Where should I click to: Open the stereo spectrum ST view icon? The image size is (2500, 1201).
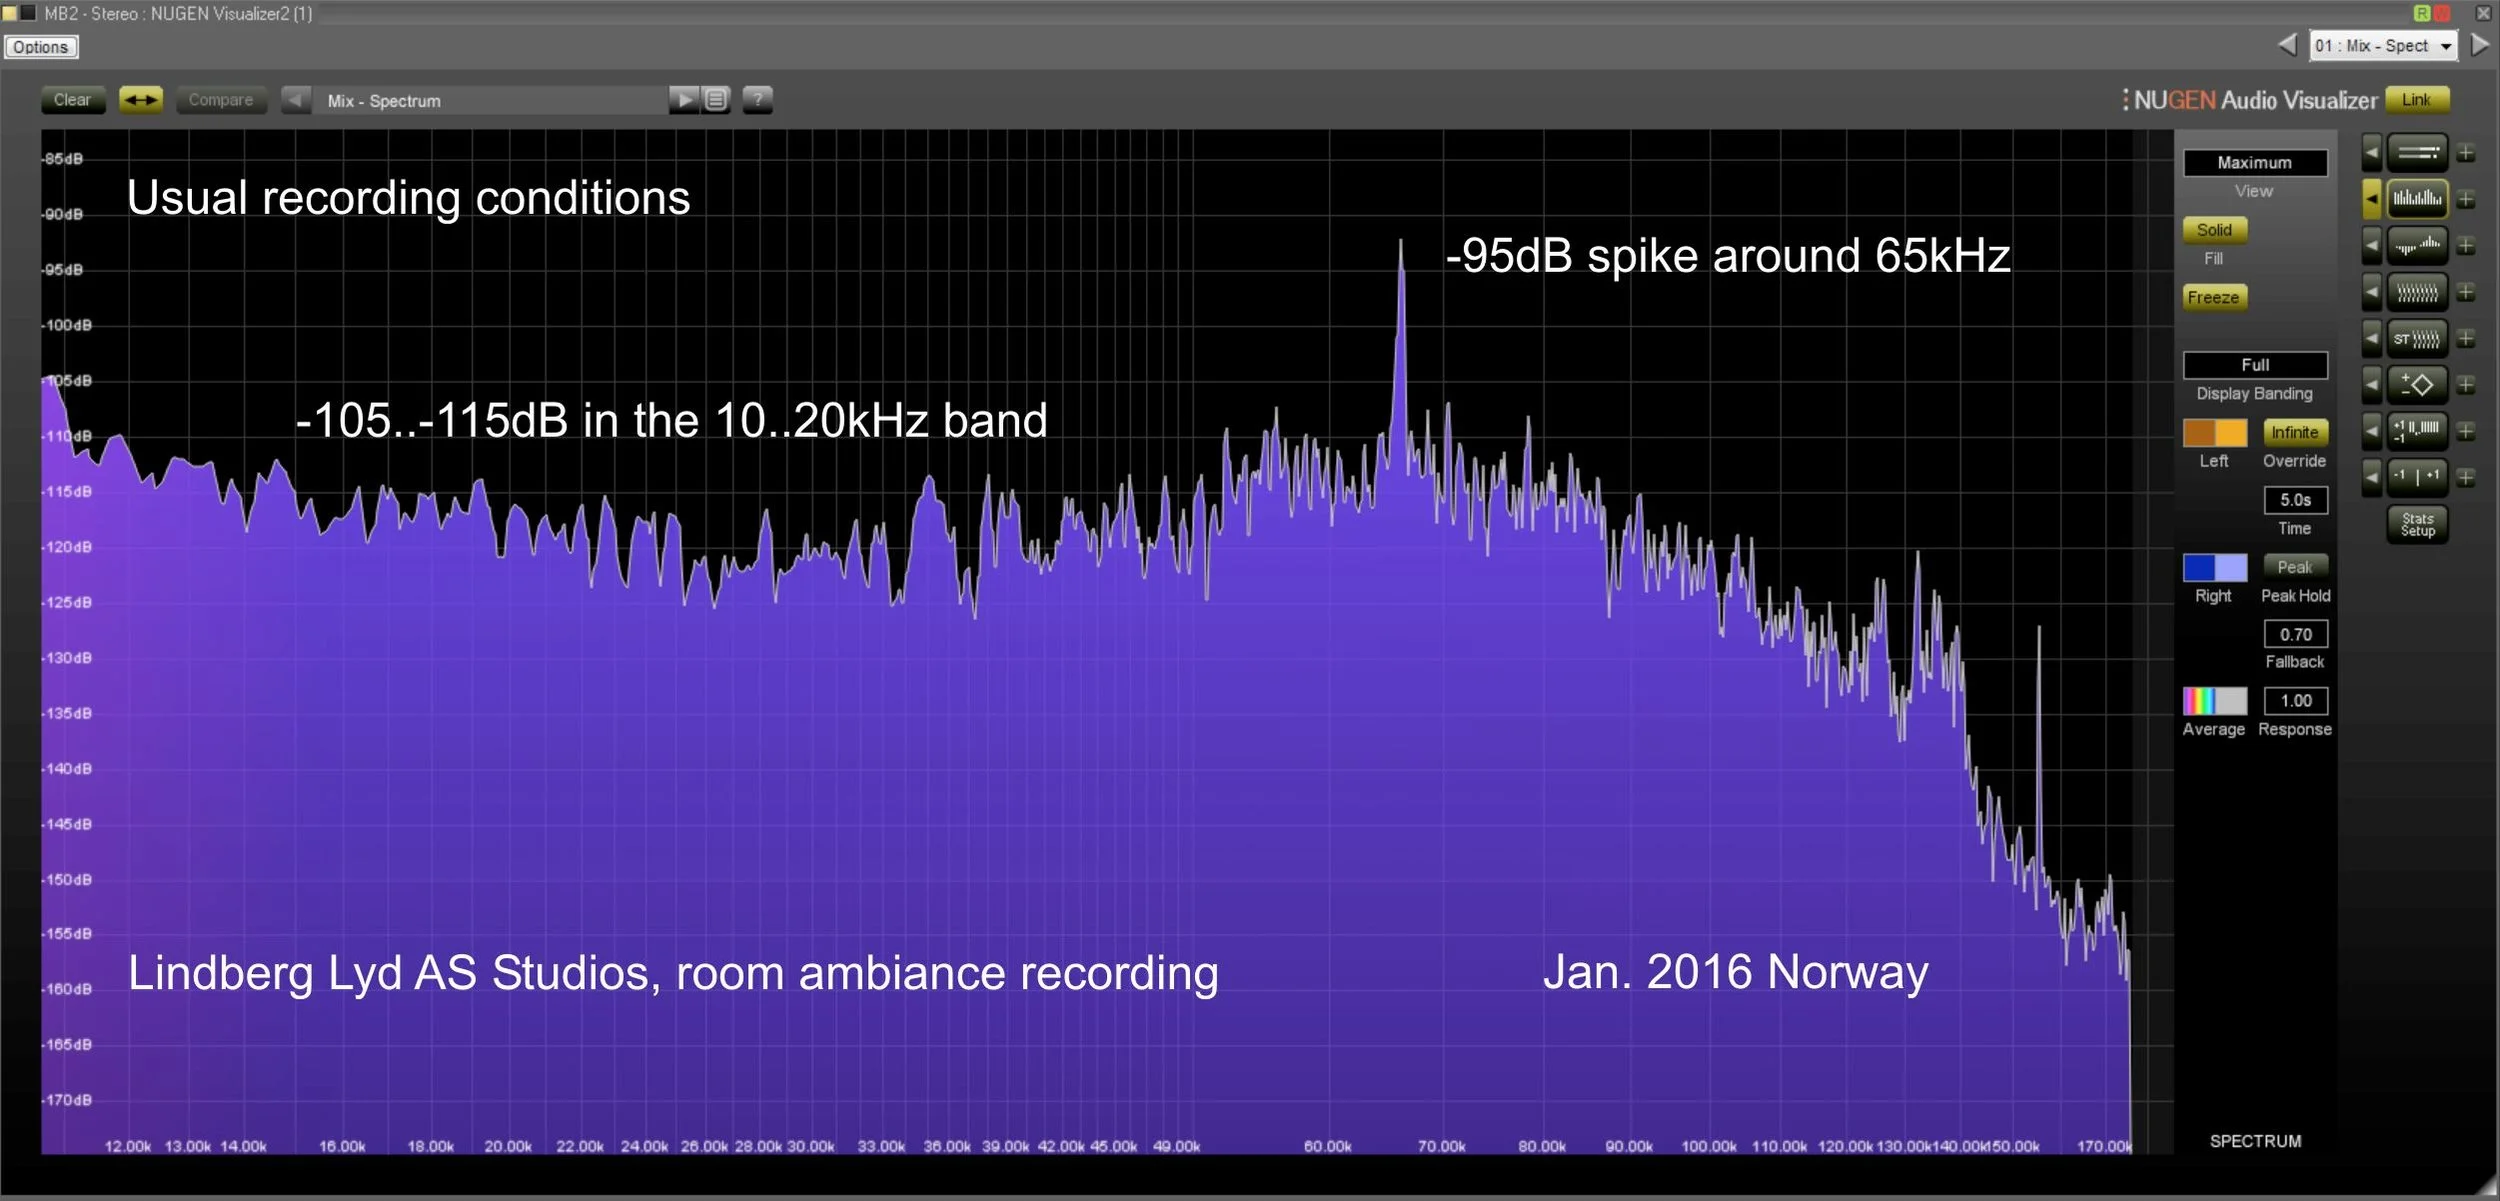tap(2417, 339)
